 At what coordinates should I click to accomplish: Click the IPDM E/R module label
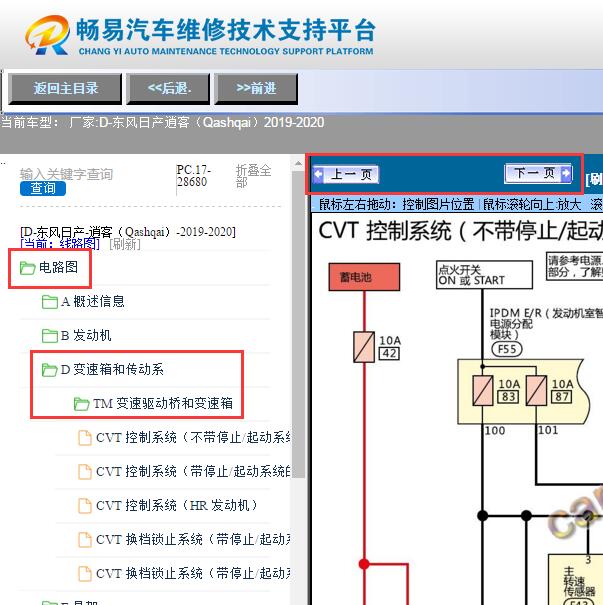pos(546,323)
